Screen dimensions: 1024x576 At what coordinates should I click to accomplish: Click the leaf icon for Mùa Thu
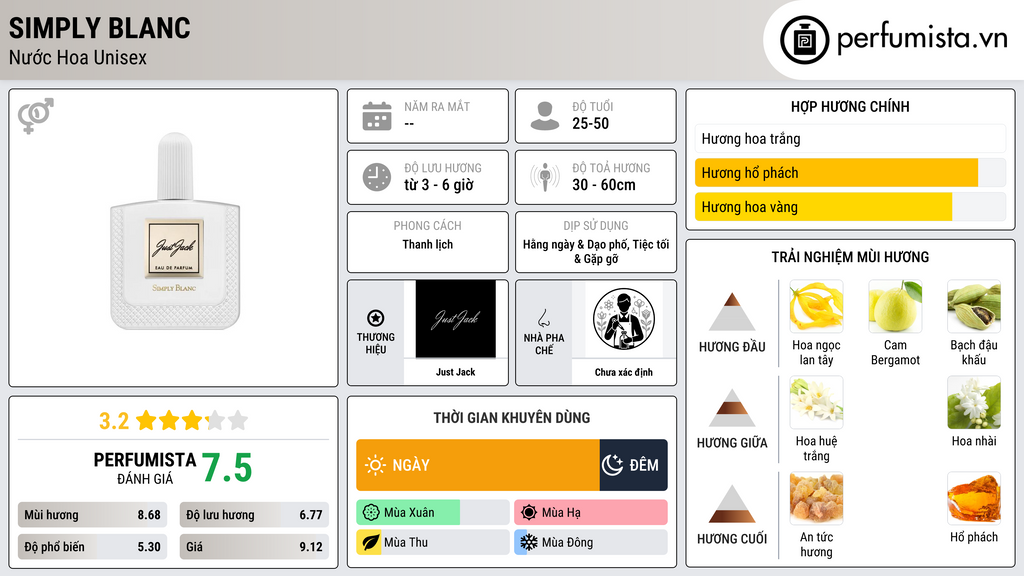click(371, 542)
